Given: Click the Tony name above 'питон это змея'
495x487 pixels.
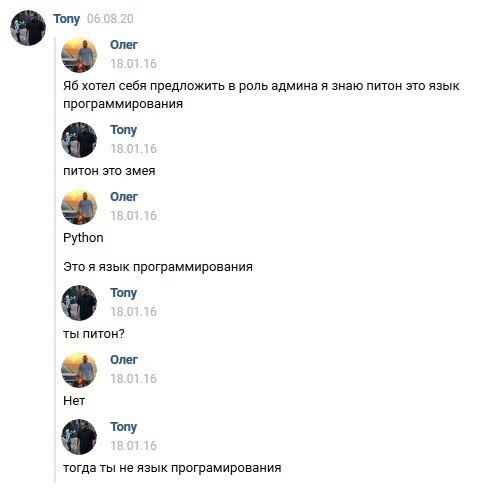Looking at the screenshot, I should (x=124, y=130).
